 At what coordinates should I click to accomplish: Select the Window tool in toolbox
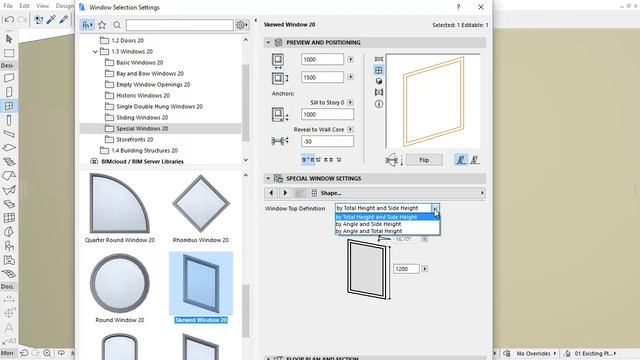tap(9, 106)
